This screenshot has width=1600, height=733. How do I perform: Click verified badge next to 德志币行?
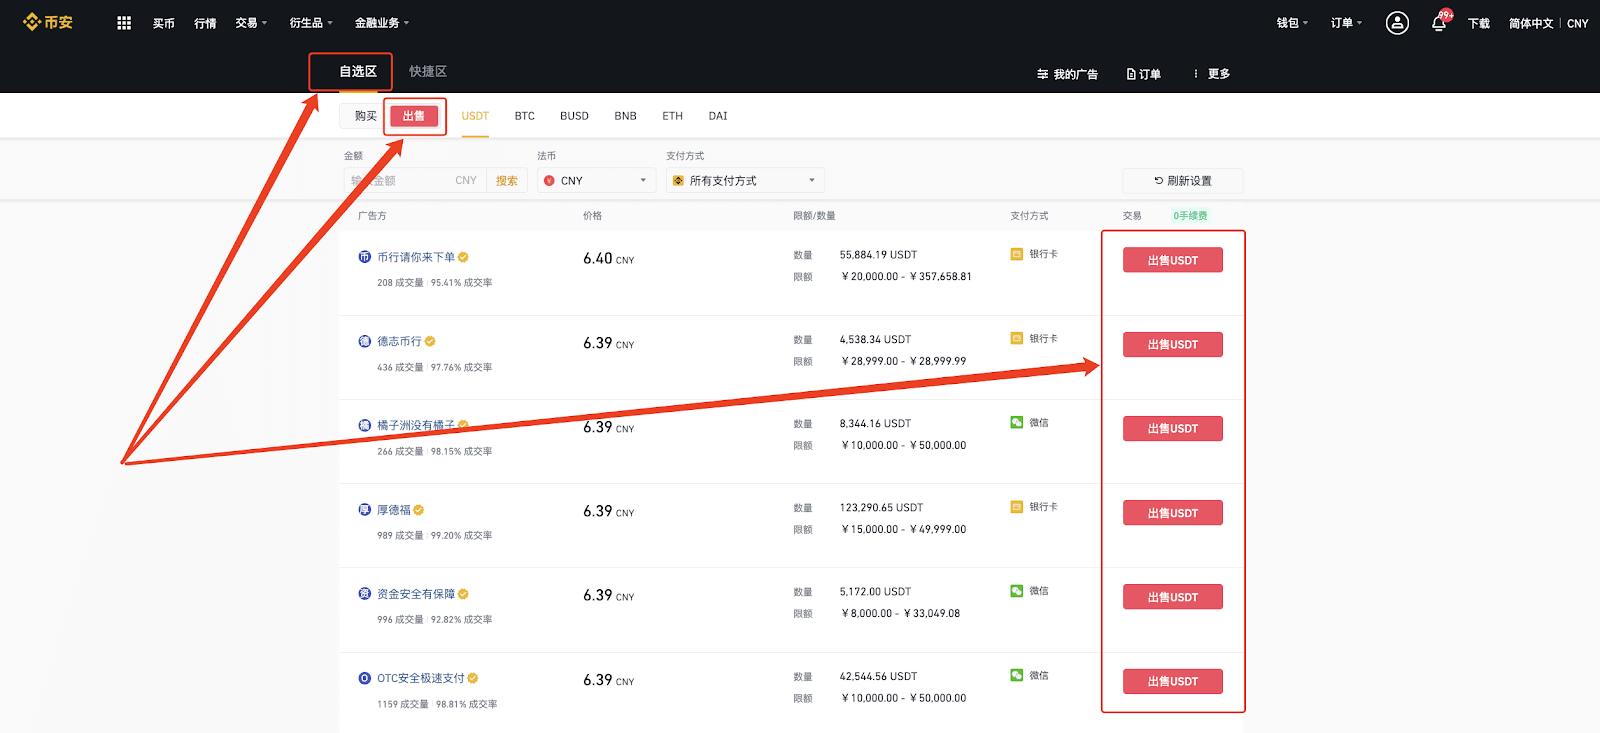point(430,341)
